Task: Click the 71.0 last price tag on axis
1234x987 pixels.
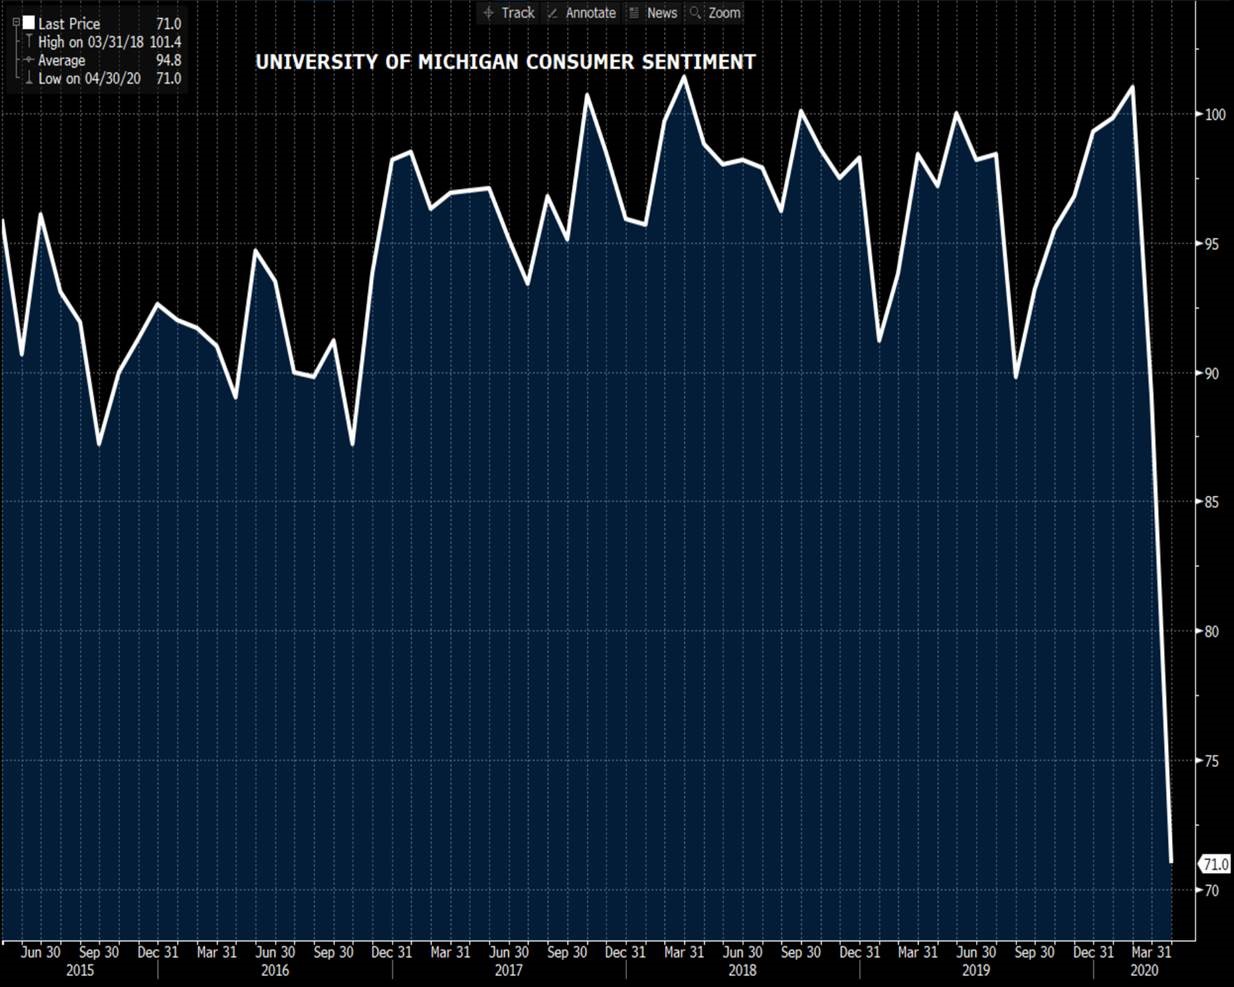Action: (1216, 864)
